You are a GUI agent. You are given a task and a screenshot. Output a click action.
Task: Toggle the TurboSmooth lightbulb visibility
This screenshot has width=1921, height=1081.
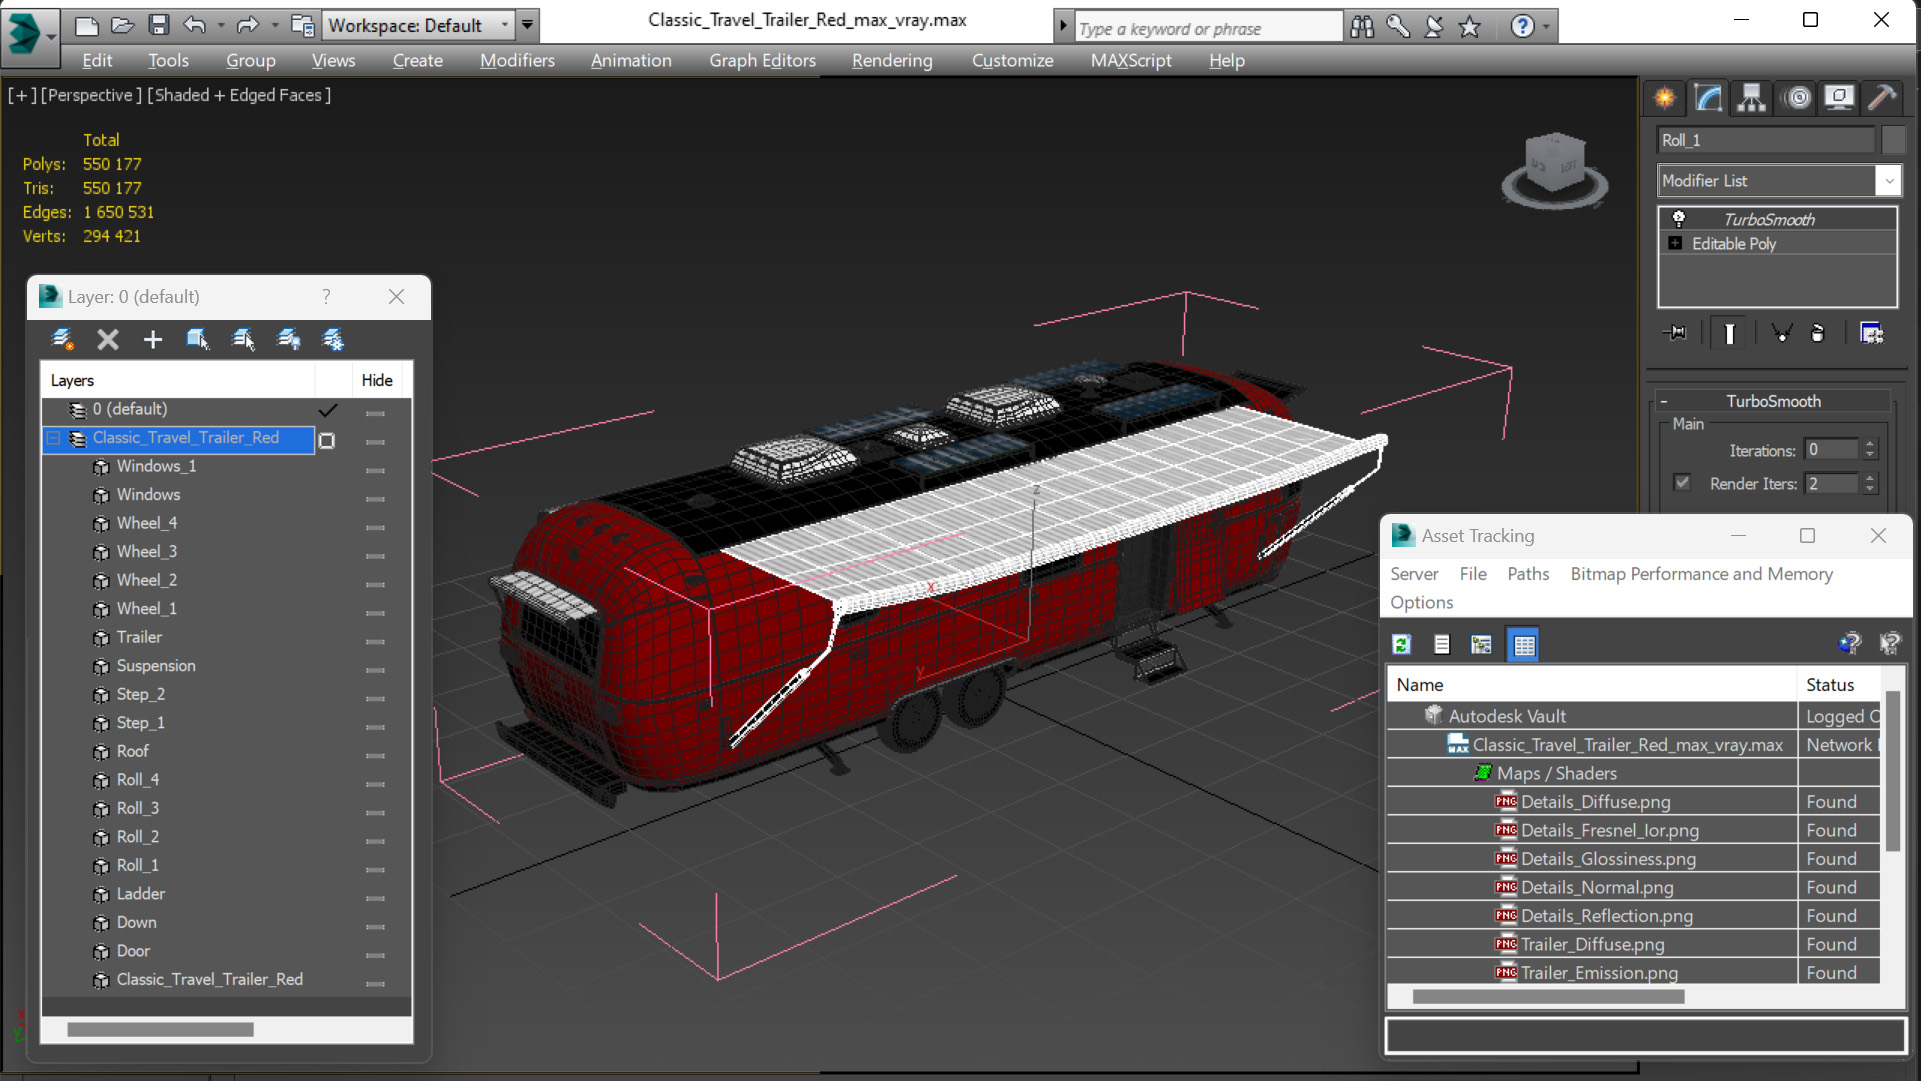(1678, 219)
